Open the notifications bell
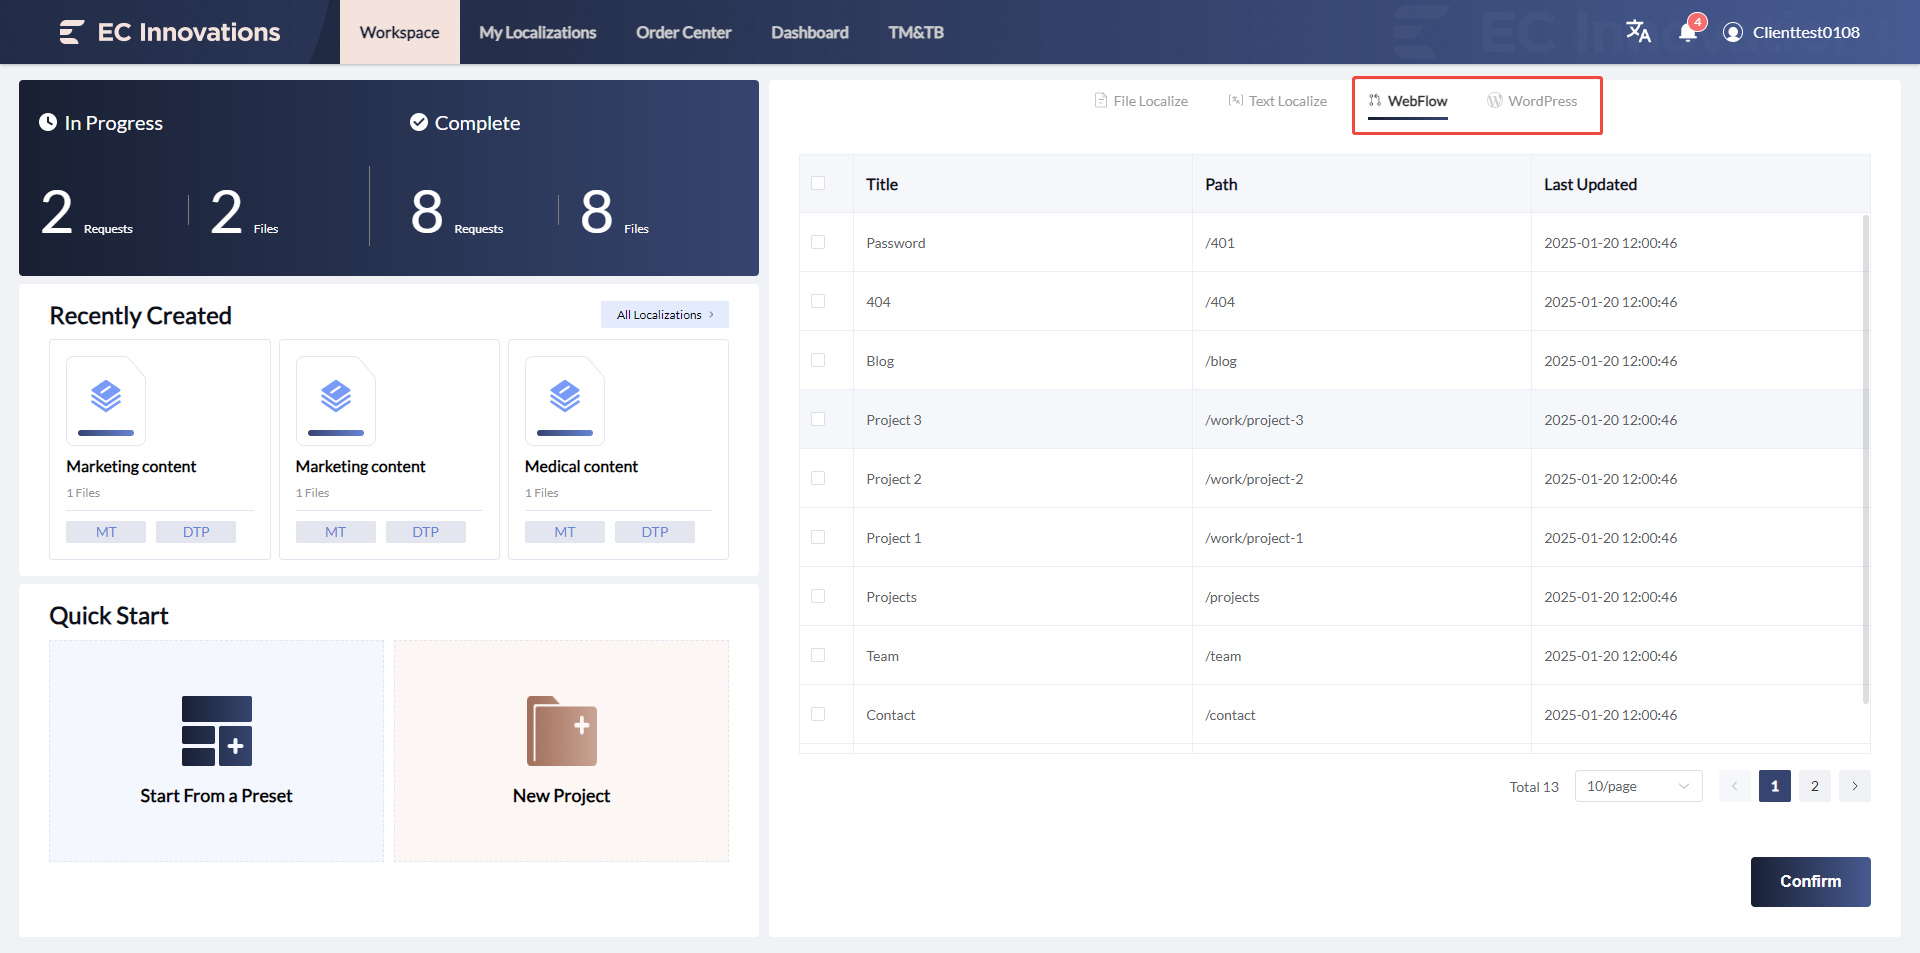This screenshot has width=1920, height=953. [x=1688, y=32]
